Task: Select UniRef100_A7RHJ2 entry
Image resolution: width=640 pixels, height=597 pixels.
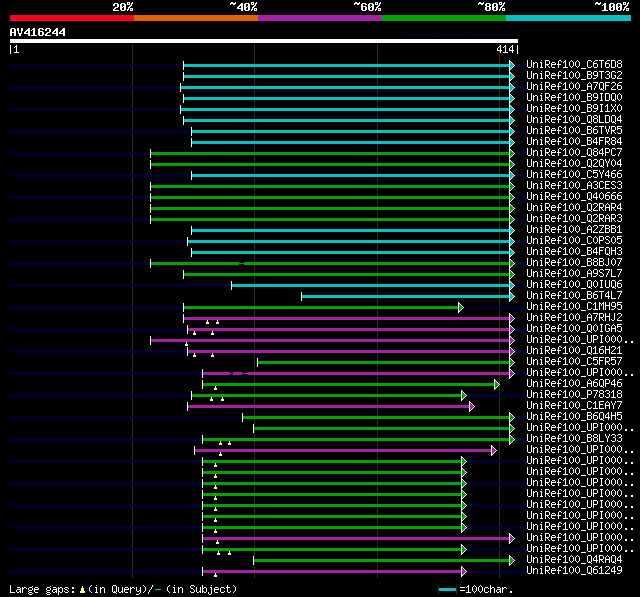Action: [x=574, y=318]
